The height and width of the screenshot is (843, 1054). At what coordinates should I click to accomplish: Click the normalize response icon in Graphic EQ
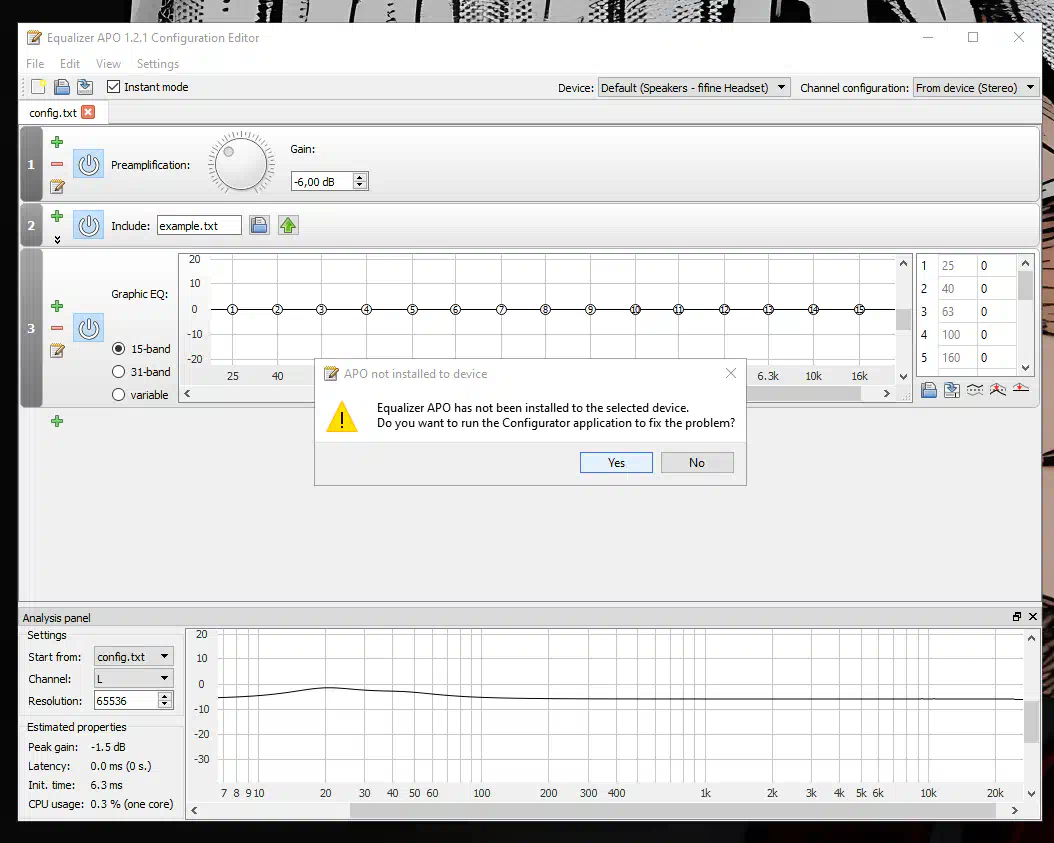click(x=998, y=390)
